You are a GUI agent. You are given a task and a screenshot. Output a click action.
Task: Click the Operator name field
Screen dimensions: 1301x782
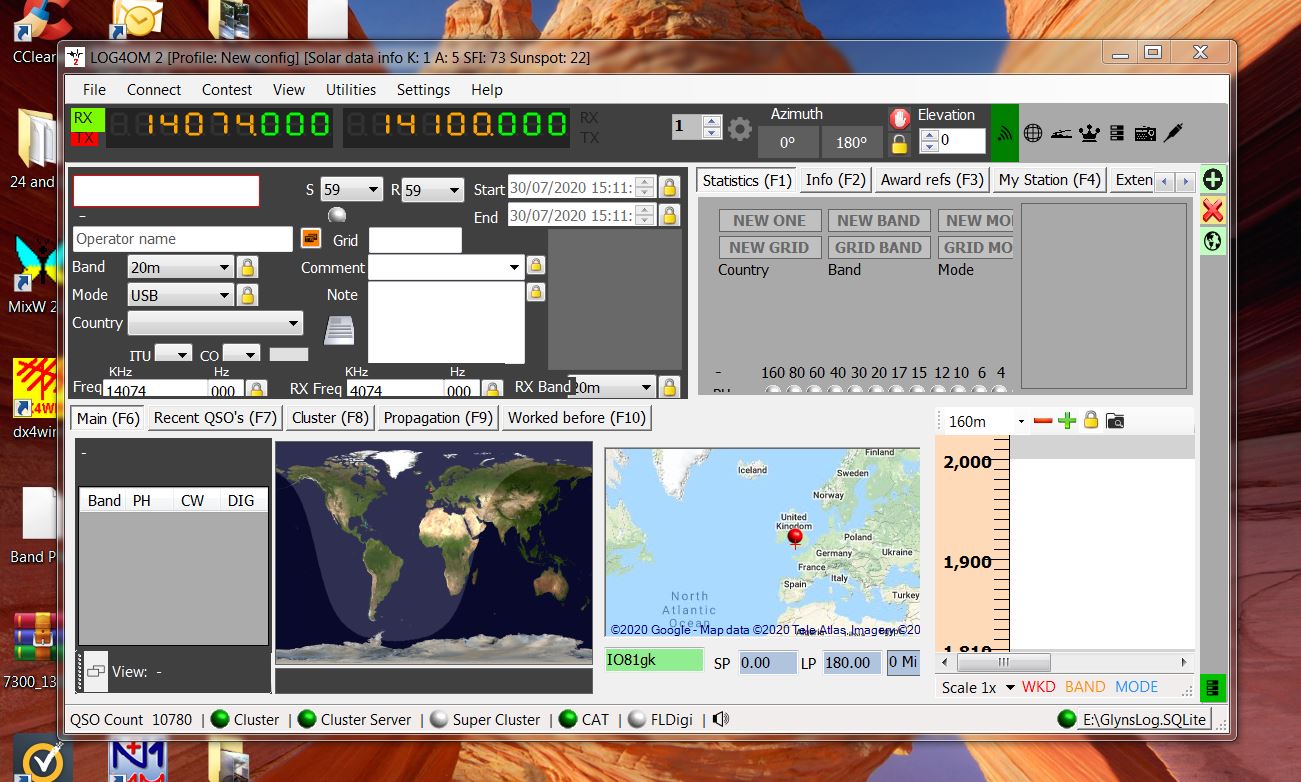pos(183,239)
